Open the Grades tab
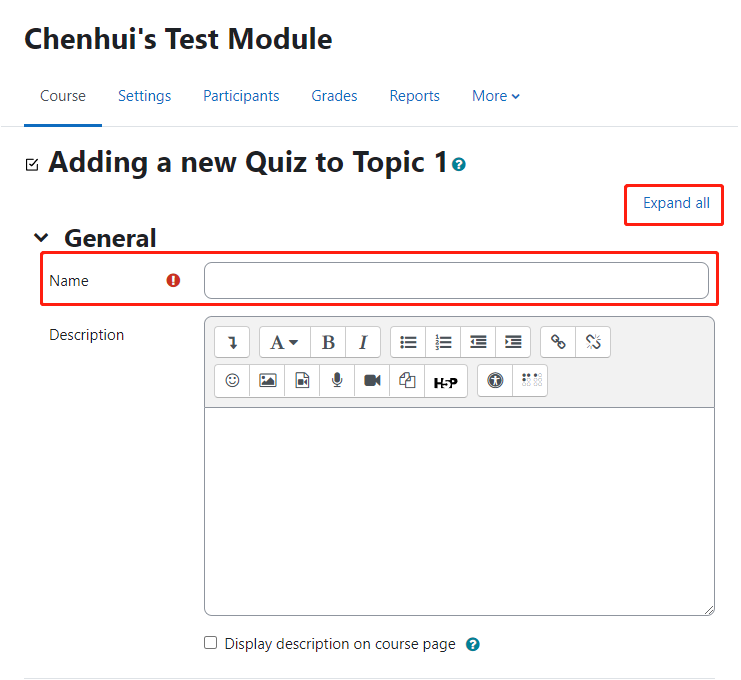The height and width of the screenshot is (680, 741). pyautogui.click(x=334, y=96)
